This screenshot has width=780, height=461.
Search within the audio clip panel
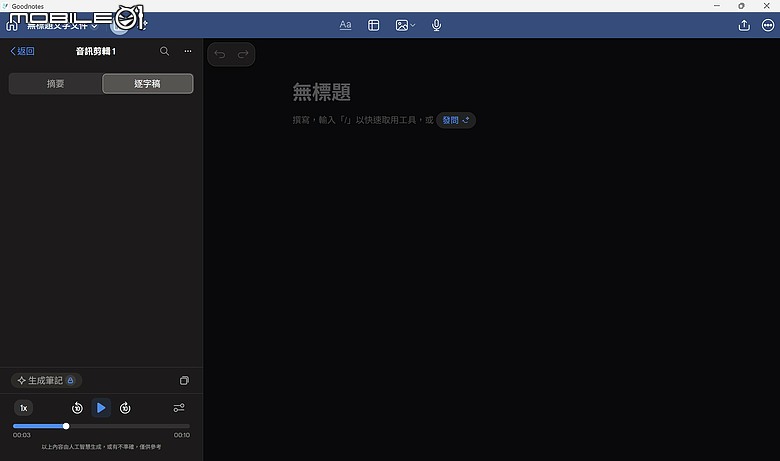pyautogui.click(x=164, y=51)
